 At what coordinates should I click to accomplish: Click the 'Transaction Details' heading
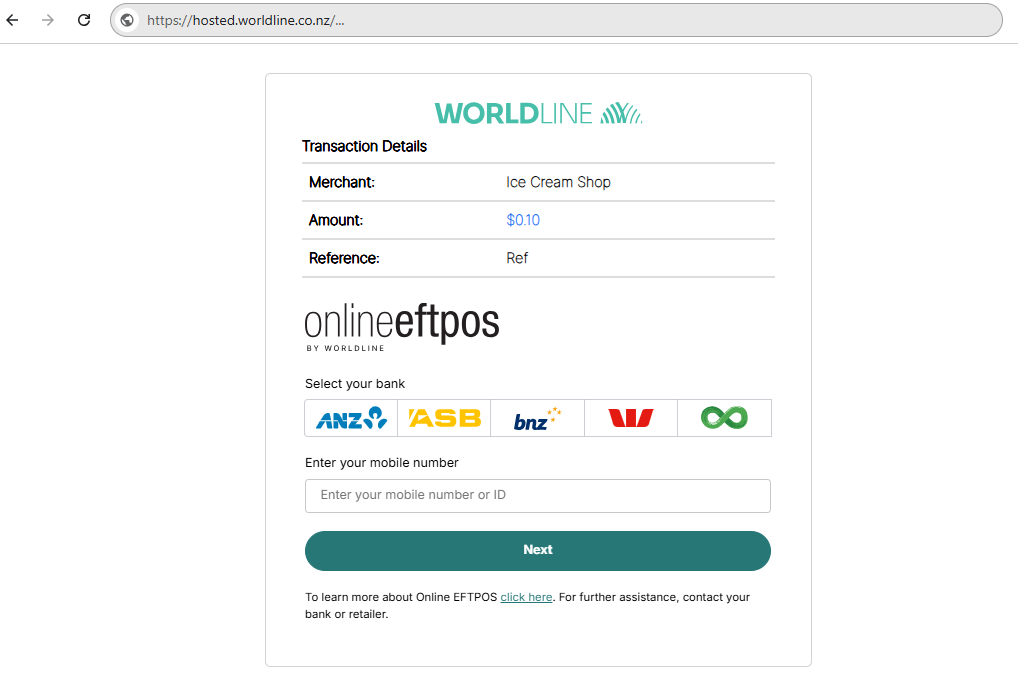tap(364, 147)
